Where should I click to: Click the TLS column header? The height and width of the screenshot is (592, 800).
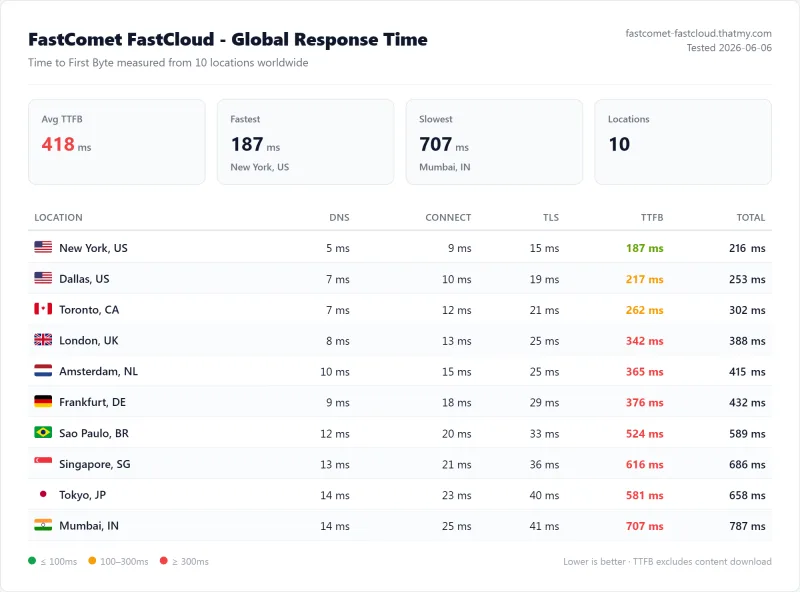pyautogui.click(x=551, y=217)
